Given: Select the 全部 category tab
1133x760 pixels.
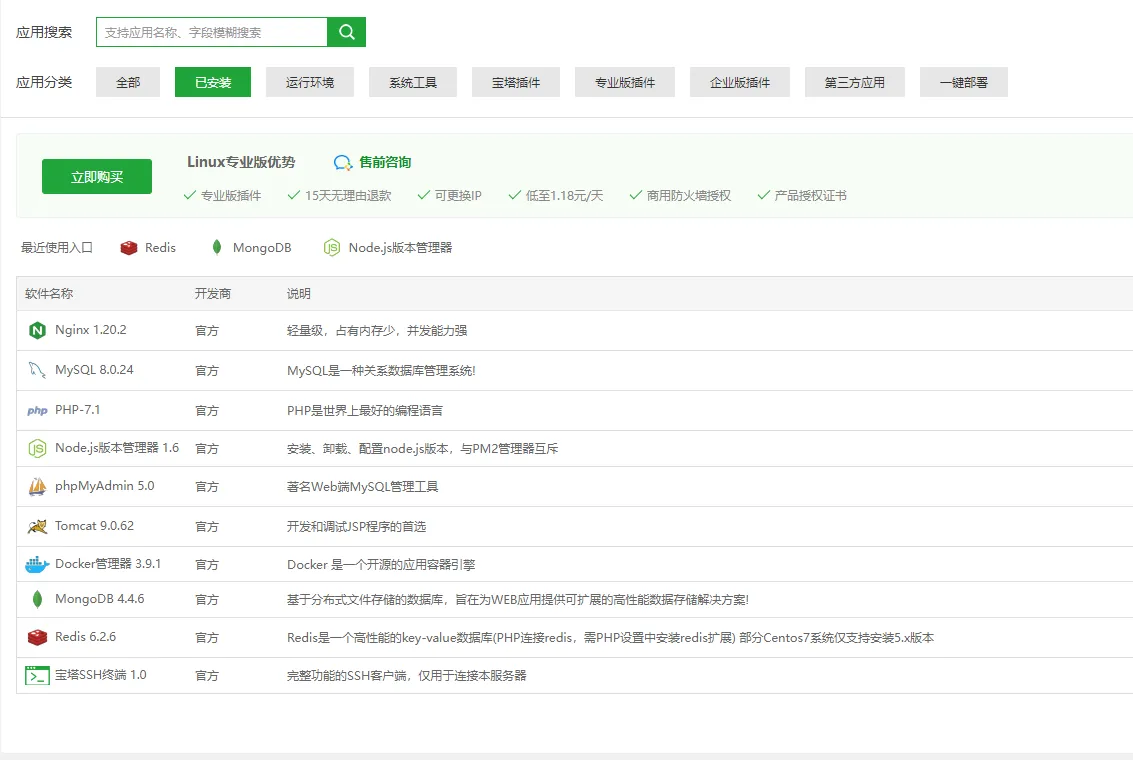Looking at the screenshot, I should tap(128, 82).
